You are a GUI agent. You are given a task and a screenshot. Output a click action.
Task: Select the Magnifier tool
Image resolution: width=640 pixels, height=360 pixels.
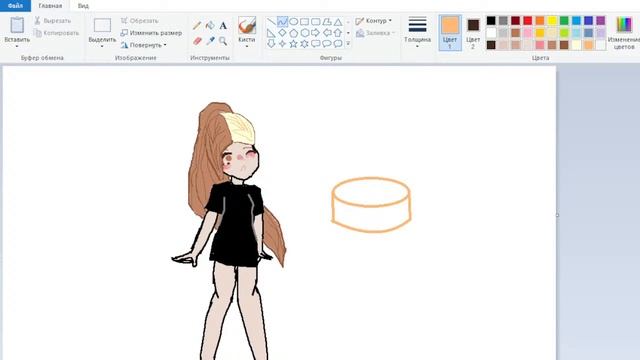[223, 41]
